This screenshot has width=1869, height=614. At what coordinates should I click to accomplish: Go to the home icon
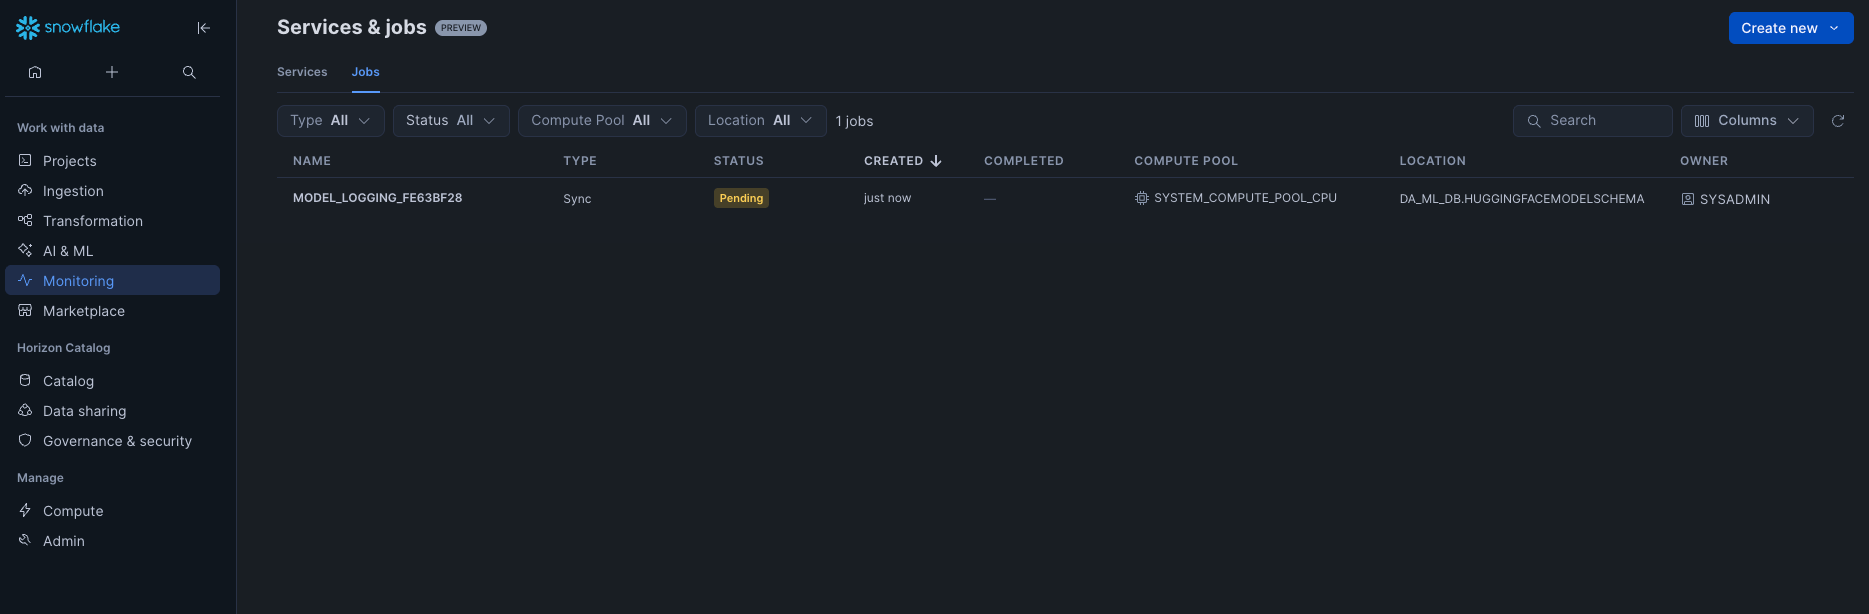35,72
